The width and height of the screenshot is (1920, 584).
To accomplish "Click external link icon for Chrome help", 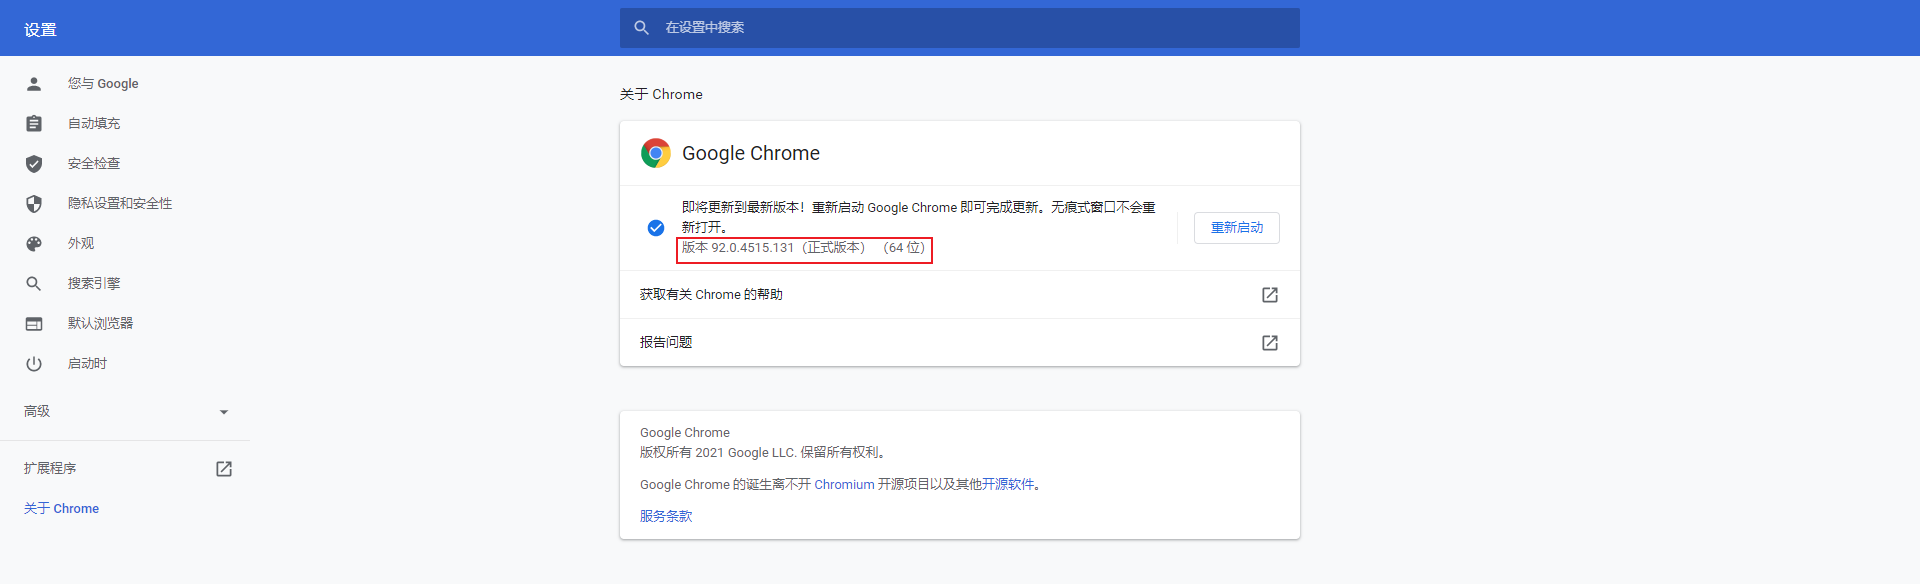I will click(x=1270, y=295).
